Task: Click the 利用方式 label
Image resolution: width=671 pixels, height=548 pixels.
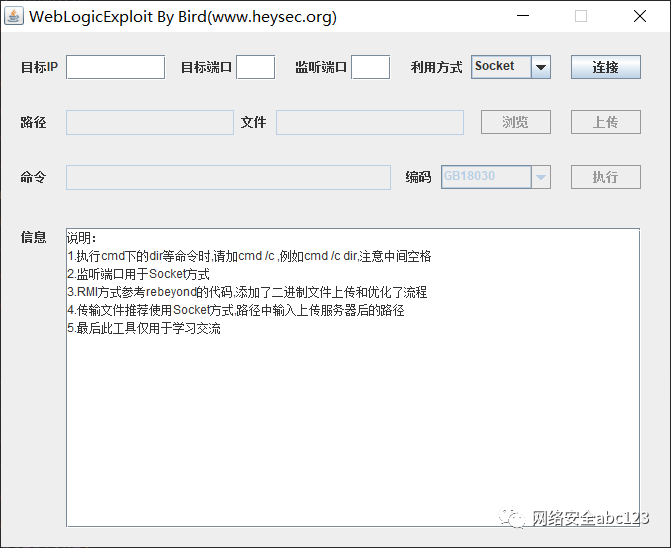Action: [436, 67]
